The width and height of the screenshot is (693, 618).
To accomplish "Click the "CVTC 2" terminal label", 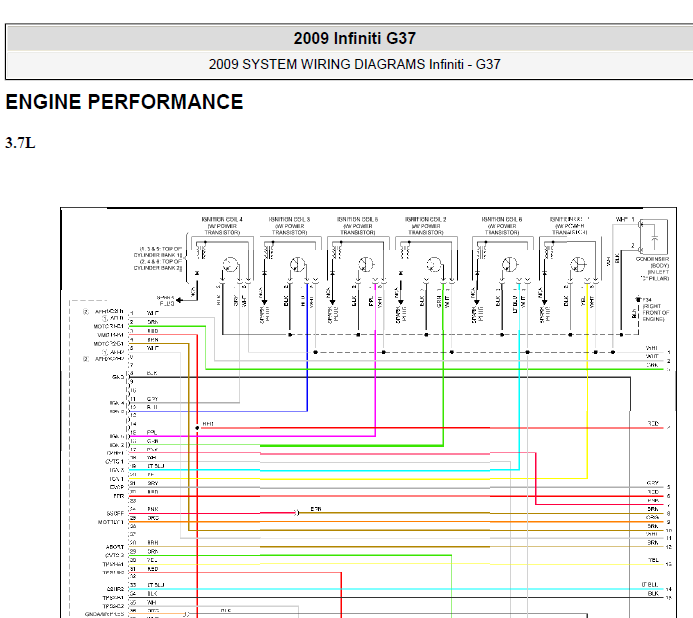I will point(114,555).
